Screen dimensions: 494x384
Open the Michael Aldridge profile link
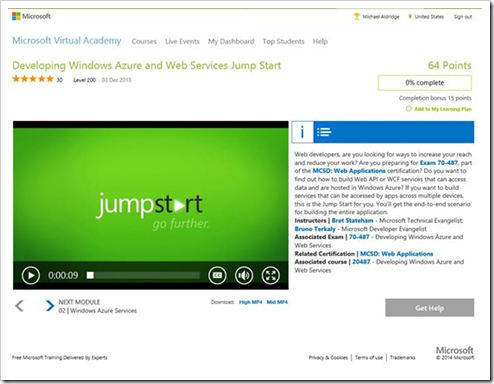pos(381,17)
